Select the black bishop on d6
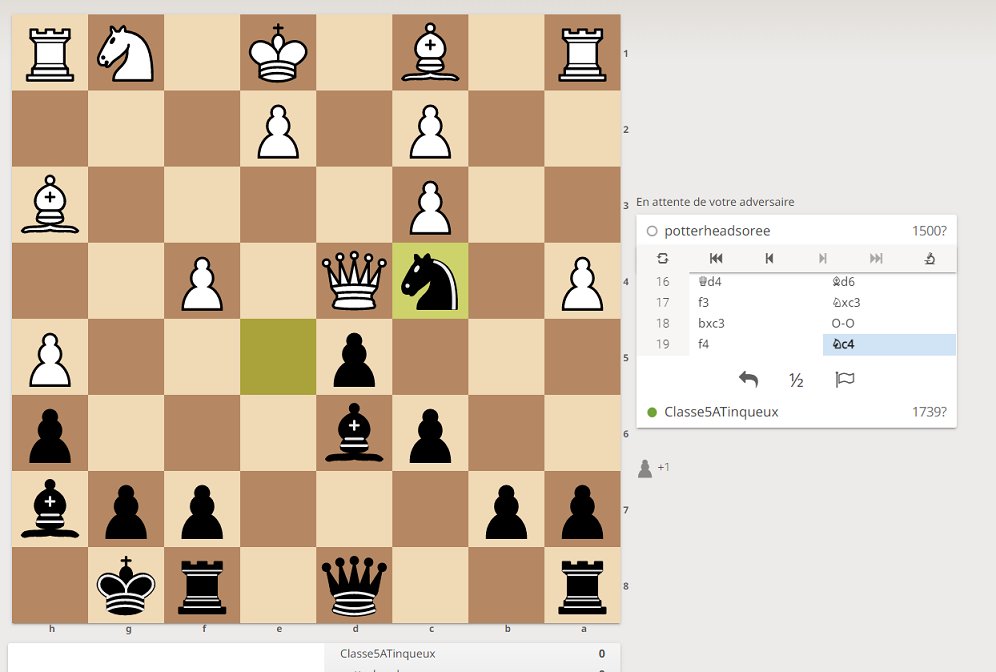Screen dimensions: 996x672 pyautogui.click(x=354, y=433)
